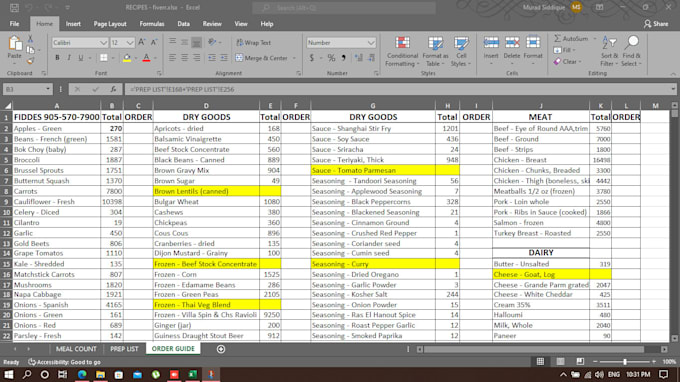Screen dimensions: 680x382
Task: Open the File menu tab
Action: point(14,24)
